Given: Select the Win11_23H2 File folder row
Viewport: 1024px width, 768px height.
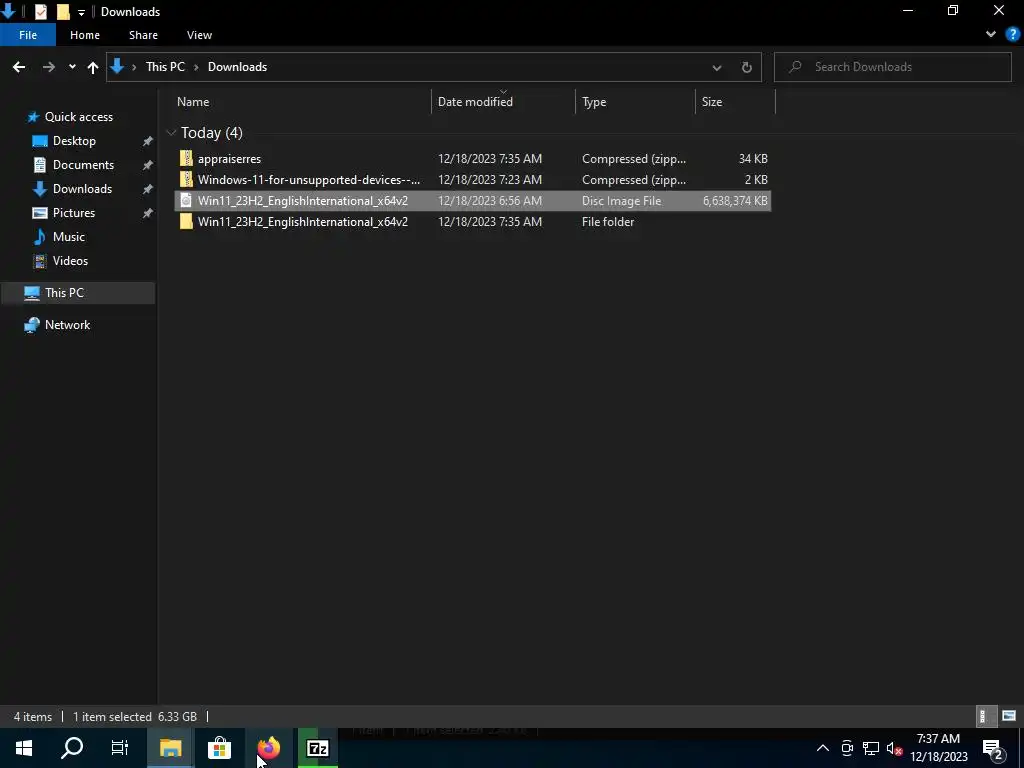Looking at the screenshot, I should 473,221.
